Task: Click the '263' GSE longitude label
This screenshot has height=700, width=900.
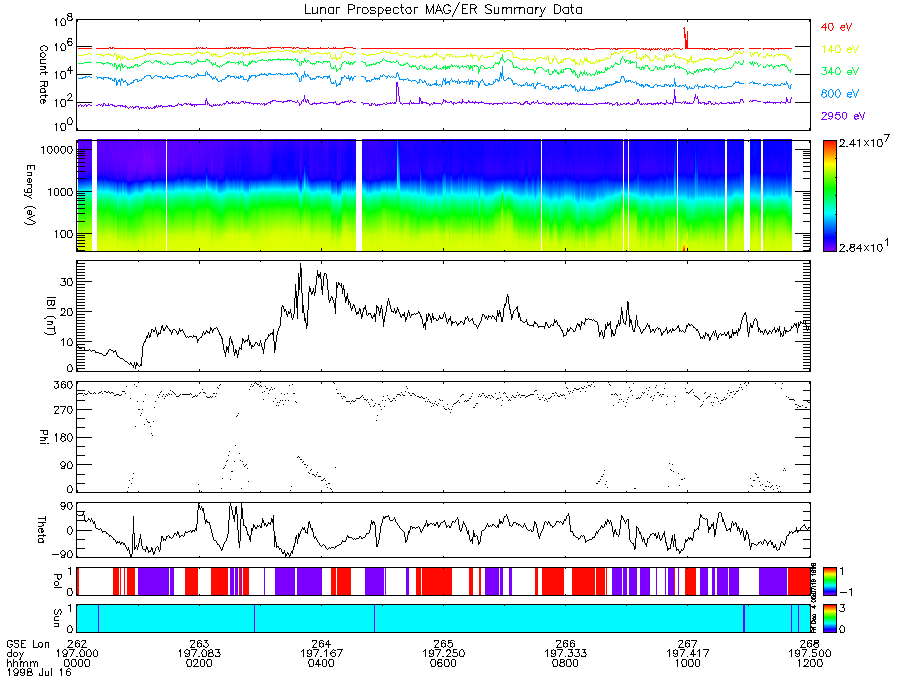Action: pyautogui.click(x=199, y=644)
